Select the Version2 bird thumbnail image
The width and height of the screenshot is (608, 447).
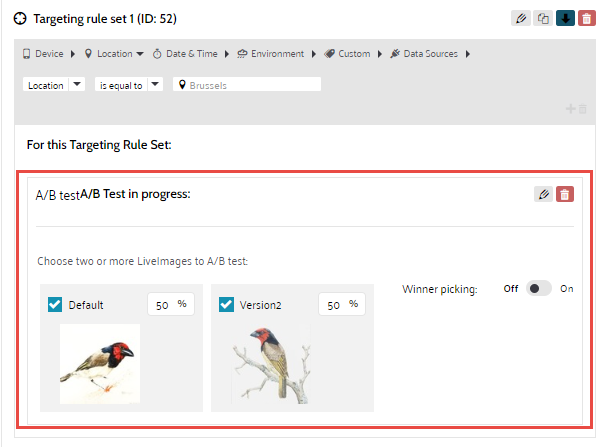tap(266, 367)
